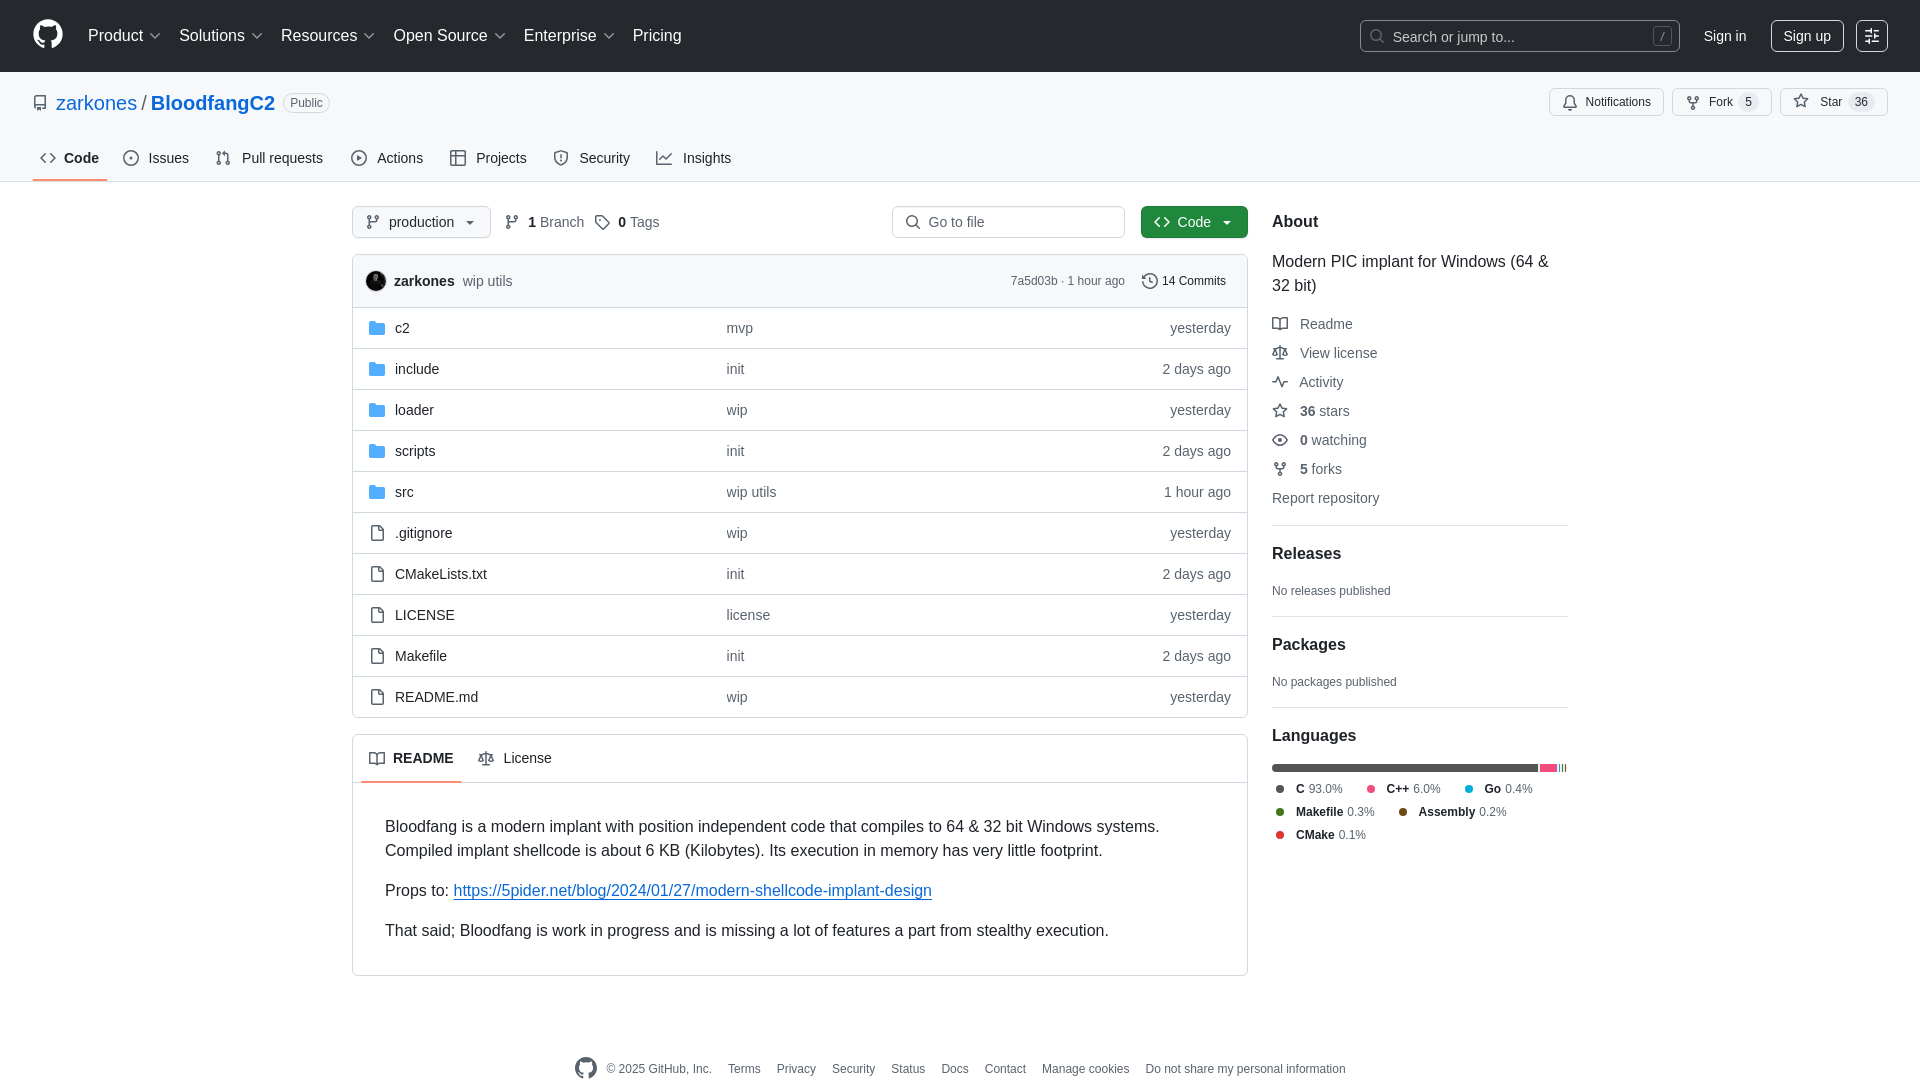
Task: Star the BloodfangC2 repository
Action: coord(1833,102)
